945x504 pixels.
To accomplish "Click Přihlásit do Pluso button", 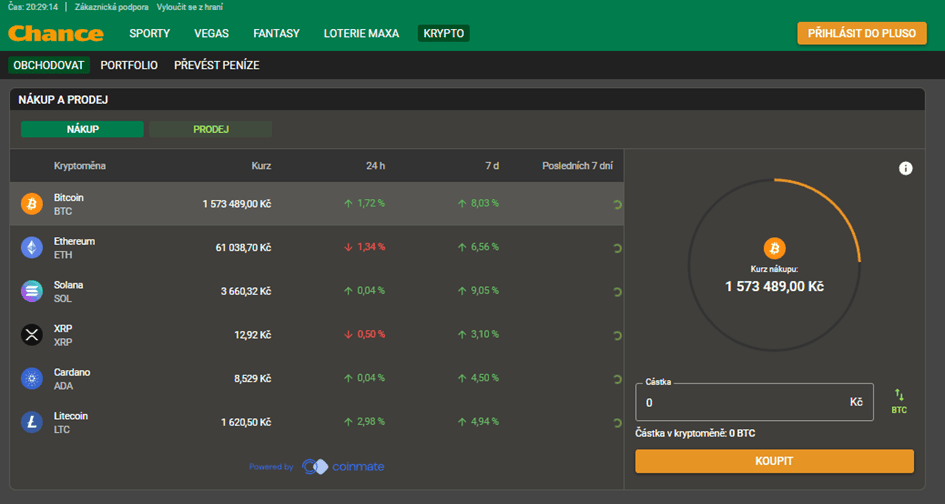I will (862, 33).
